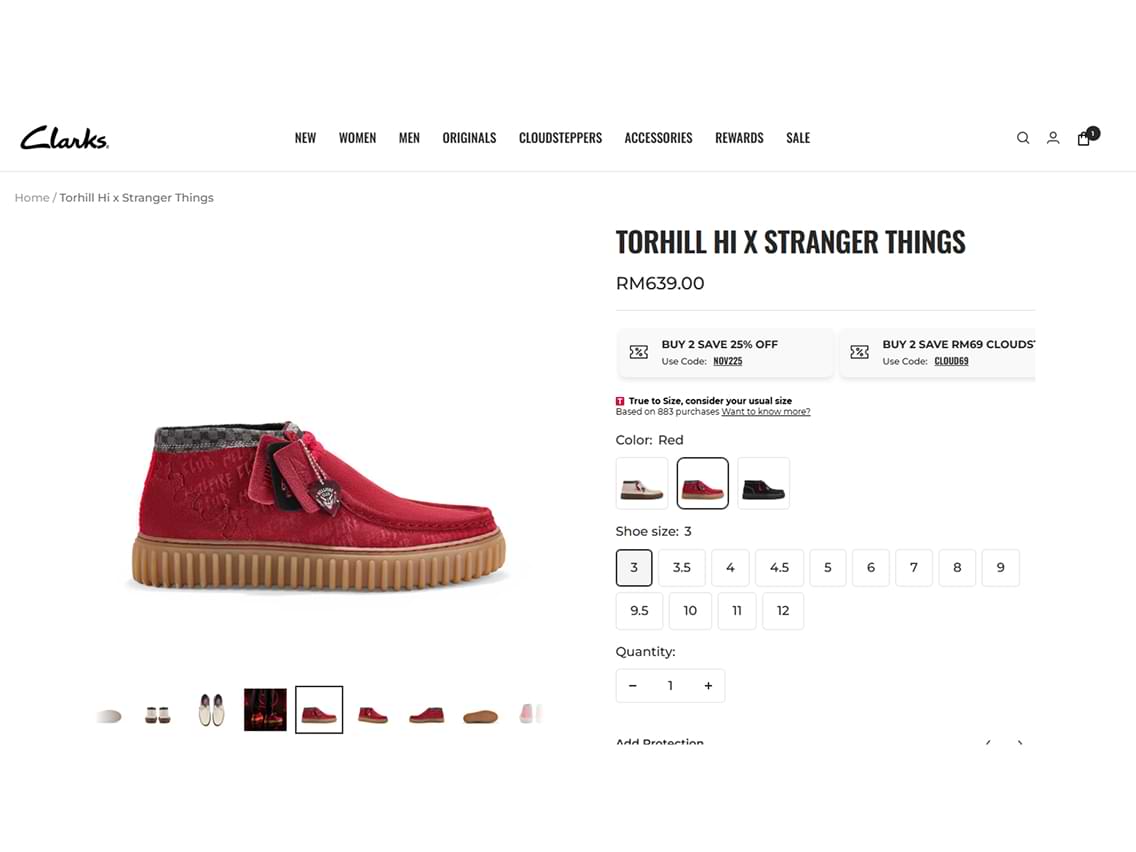Open the dark Stranger Things promo thumbnail
The image size is (1136, 852).
tap(265, 710)
